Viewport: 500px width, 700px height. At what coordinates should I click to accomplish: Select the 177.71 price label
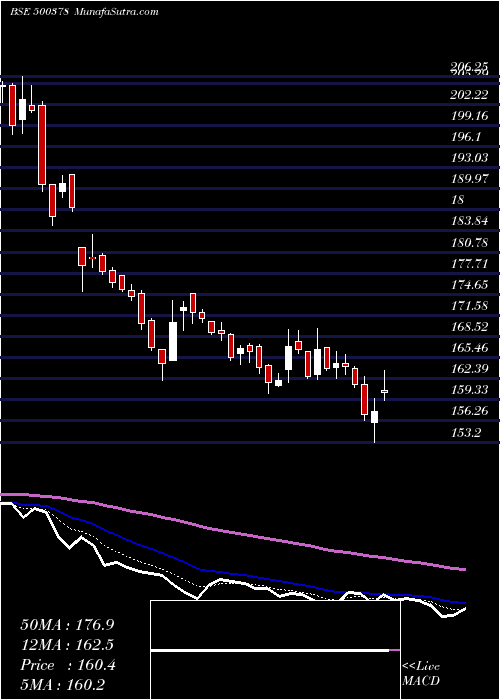(471, 264)
